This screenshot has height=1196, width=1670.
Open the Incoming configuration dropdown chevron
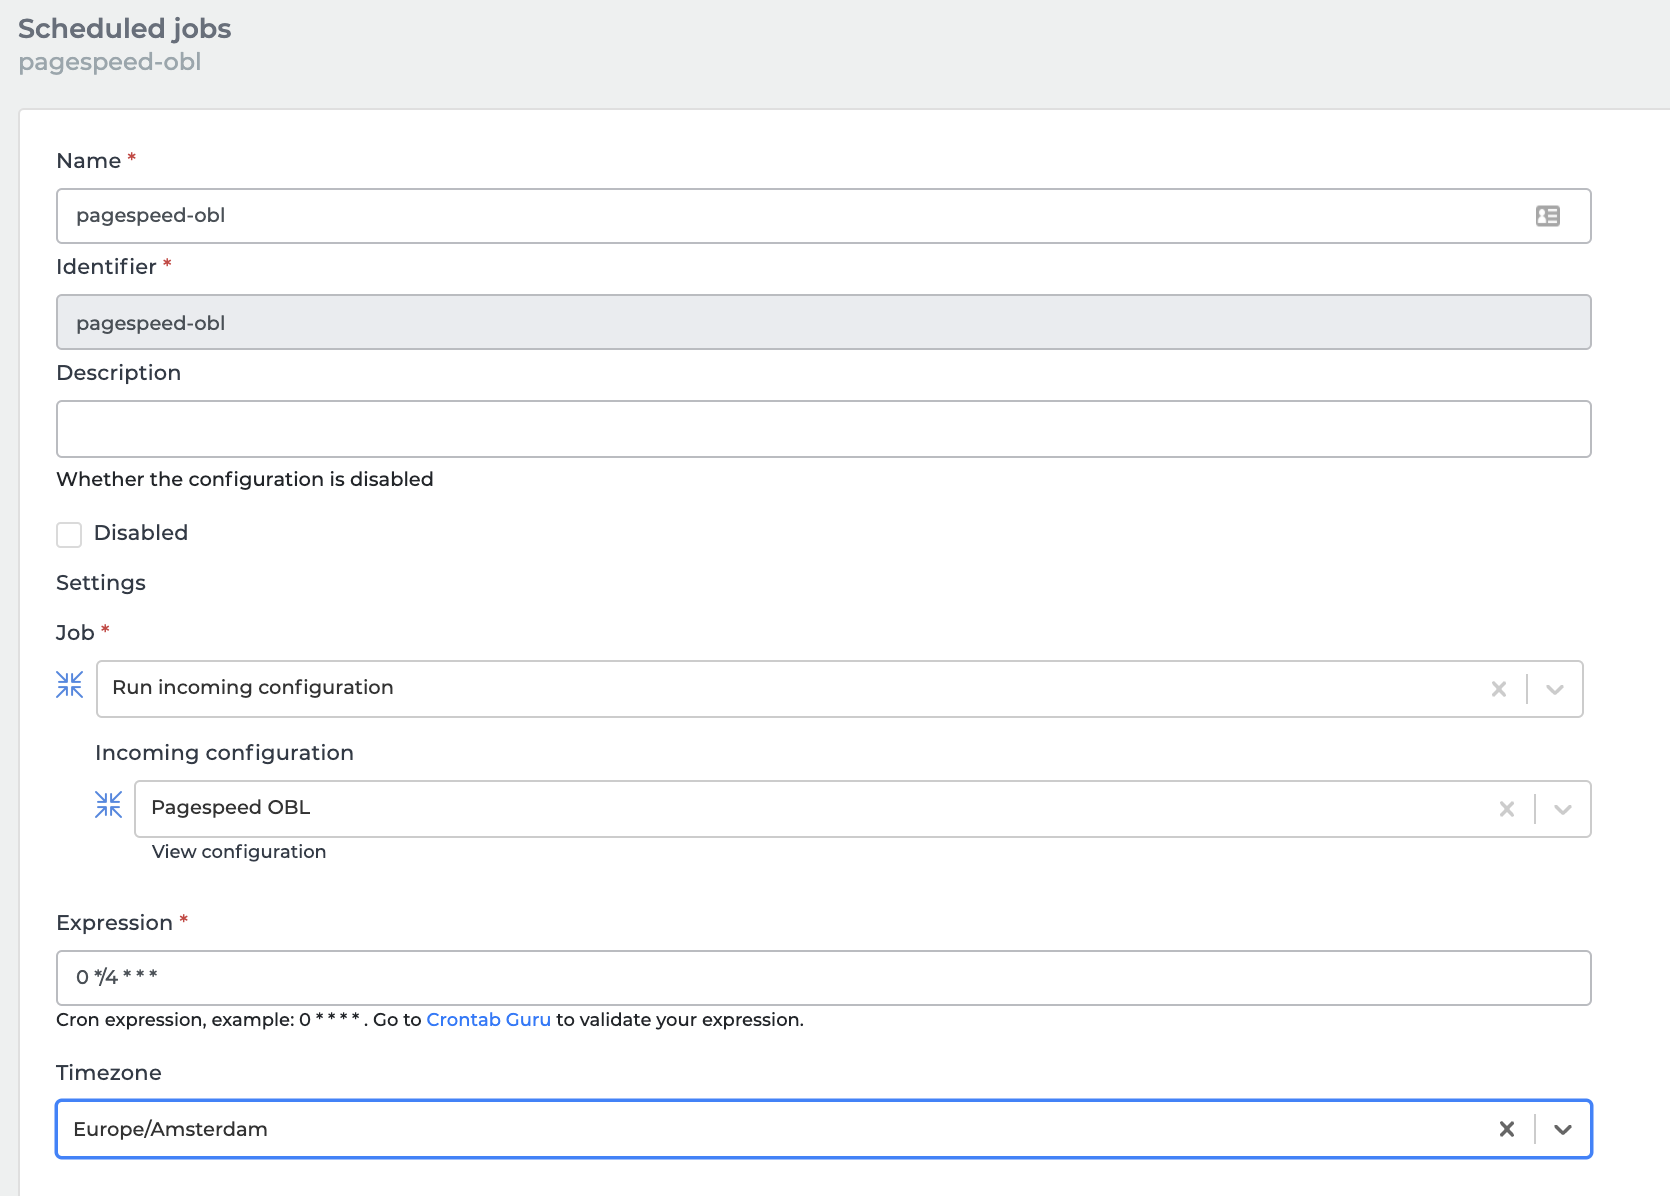1562,809
